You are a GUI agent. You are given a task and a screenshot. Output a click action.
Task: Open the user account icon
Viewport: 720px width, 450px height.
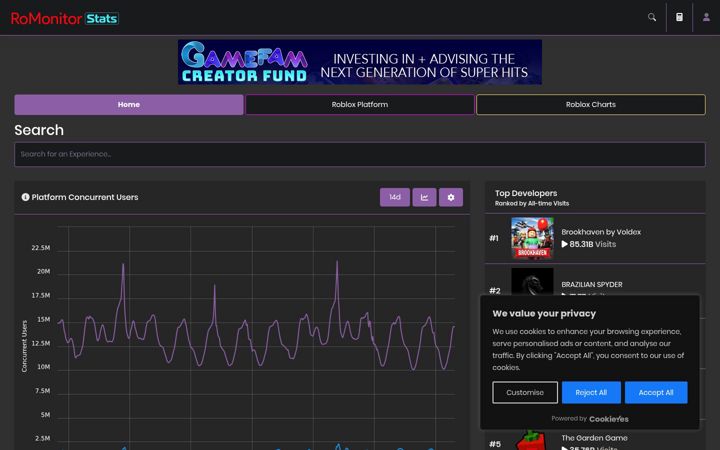(x=706, y=17)
